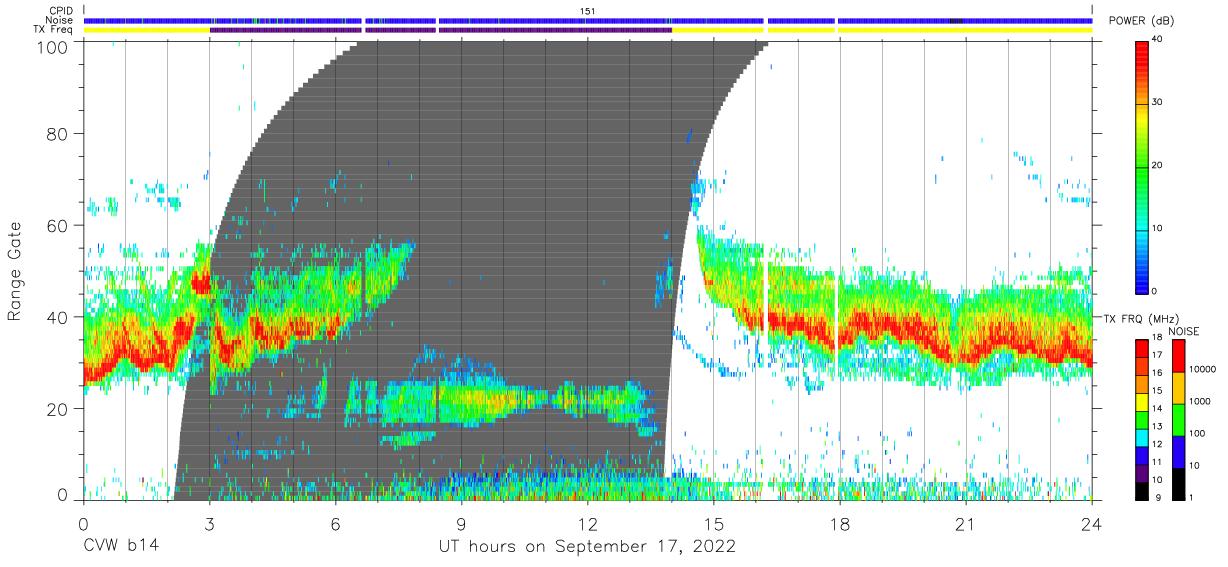This screenshot has width=1228, height=567.
Task: Click 'UT hours on September 17, 2022' title
Action: tap(587, 547)
